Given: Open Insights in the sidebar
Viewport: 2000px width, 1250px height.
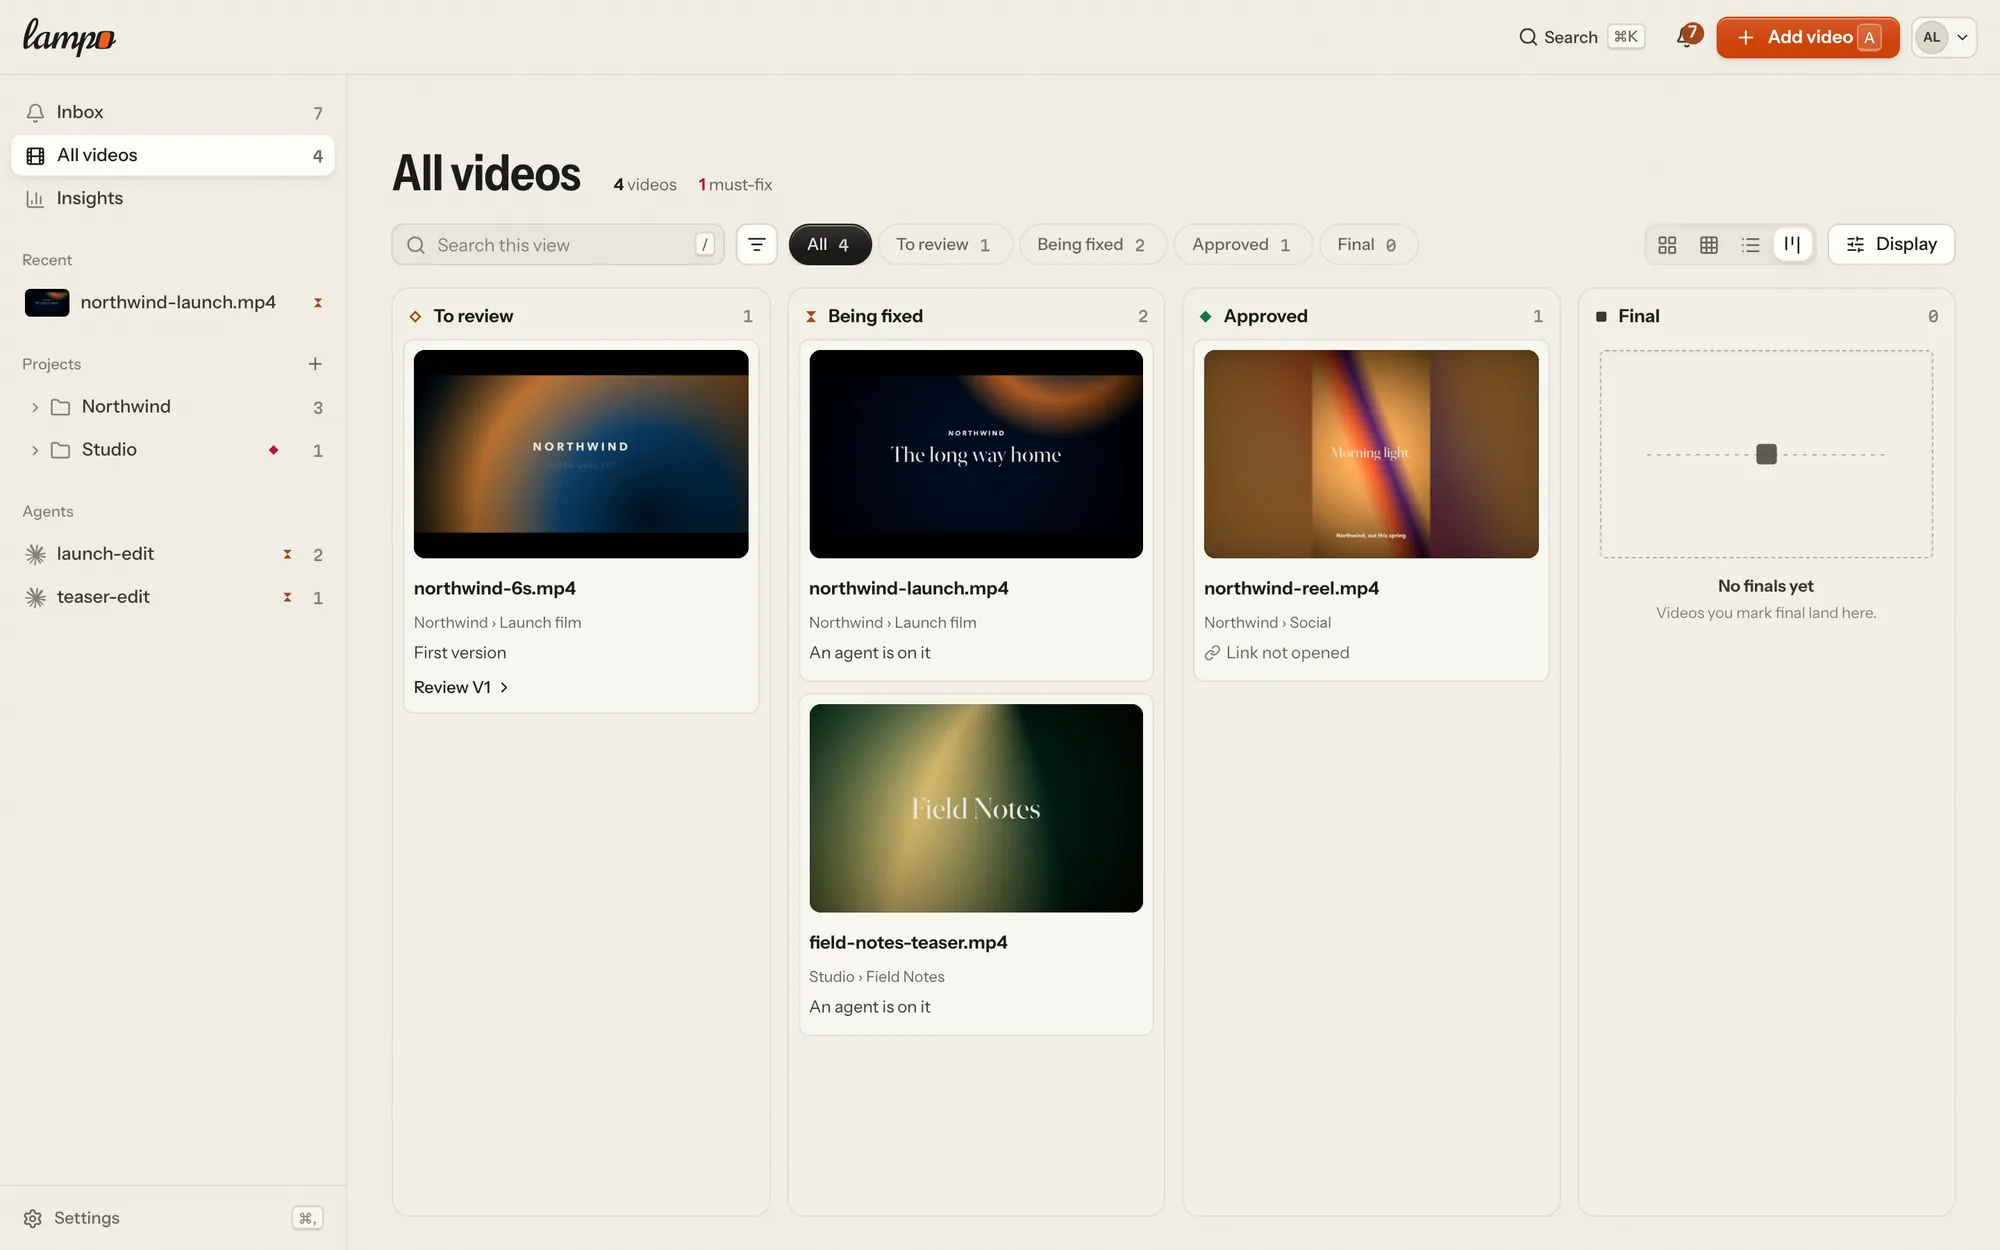Looking at the screenshot, I should [173, 198].
